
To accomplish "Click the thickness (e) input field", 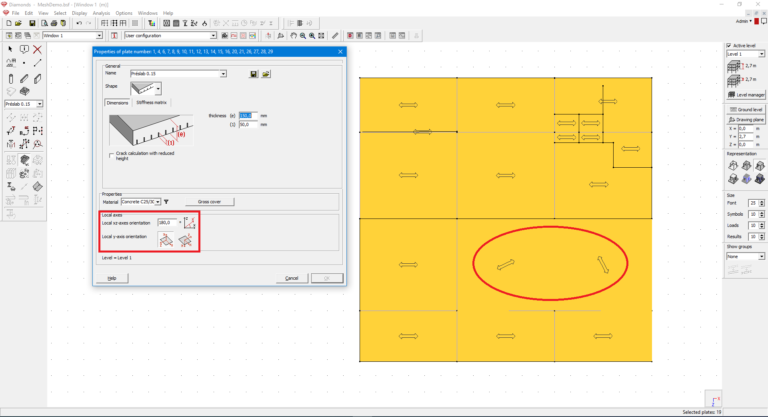I will click(248, 116).
